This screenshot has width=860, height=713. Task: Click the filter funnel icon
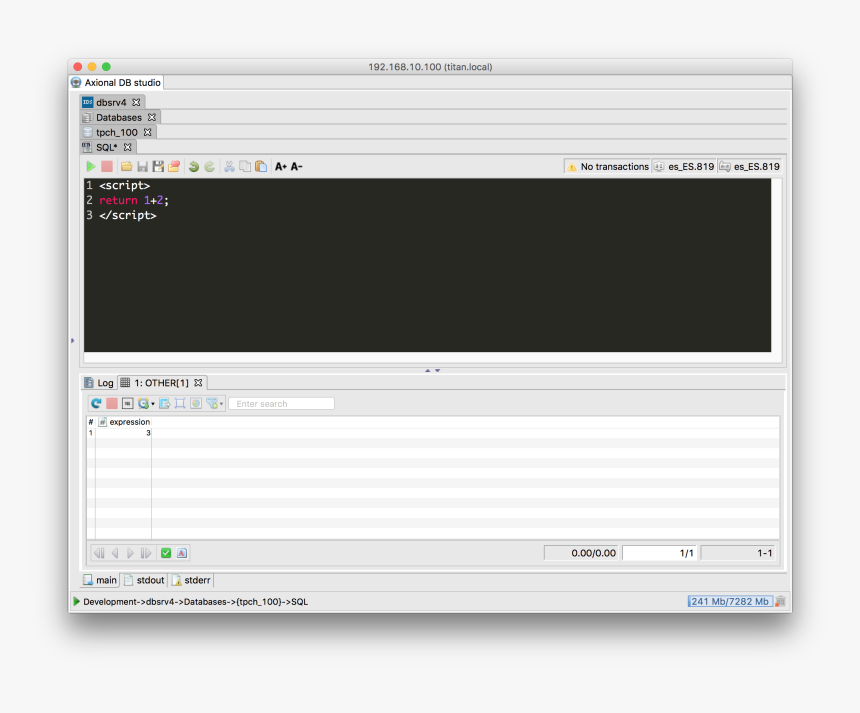212,404
